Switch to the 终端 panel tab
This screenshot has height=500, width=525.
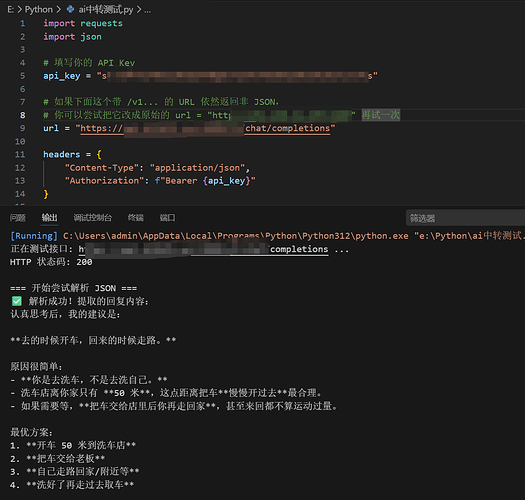pos(136,218)
